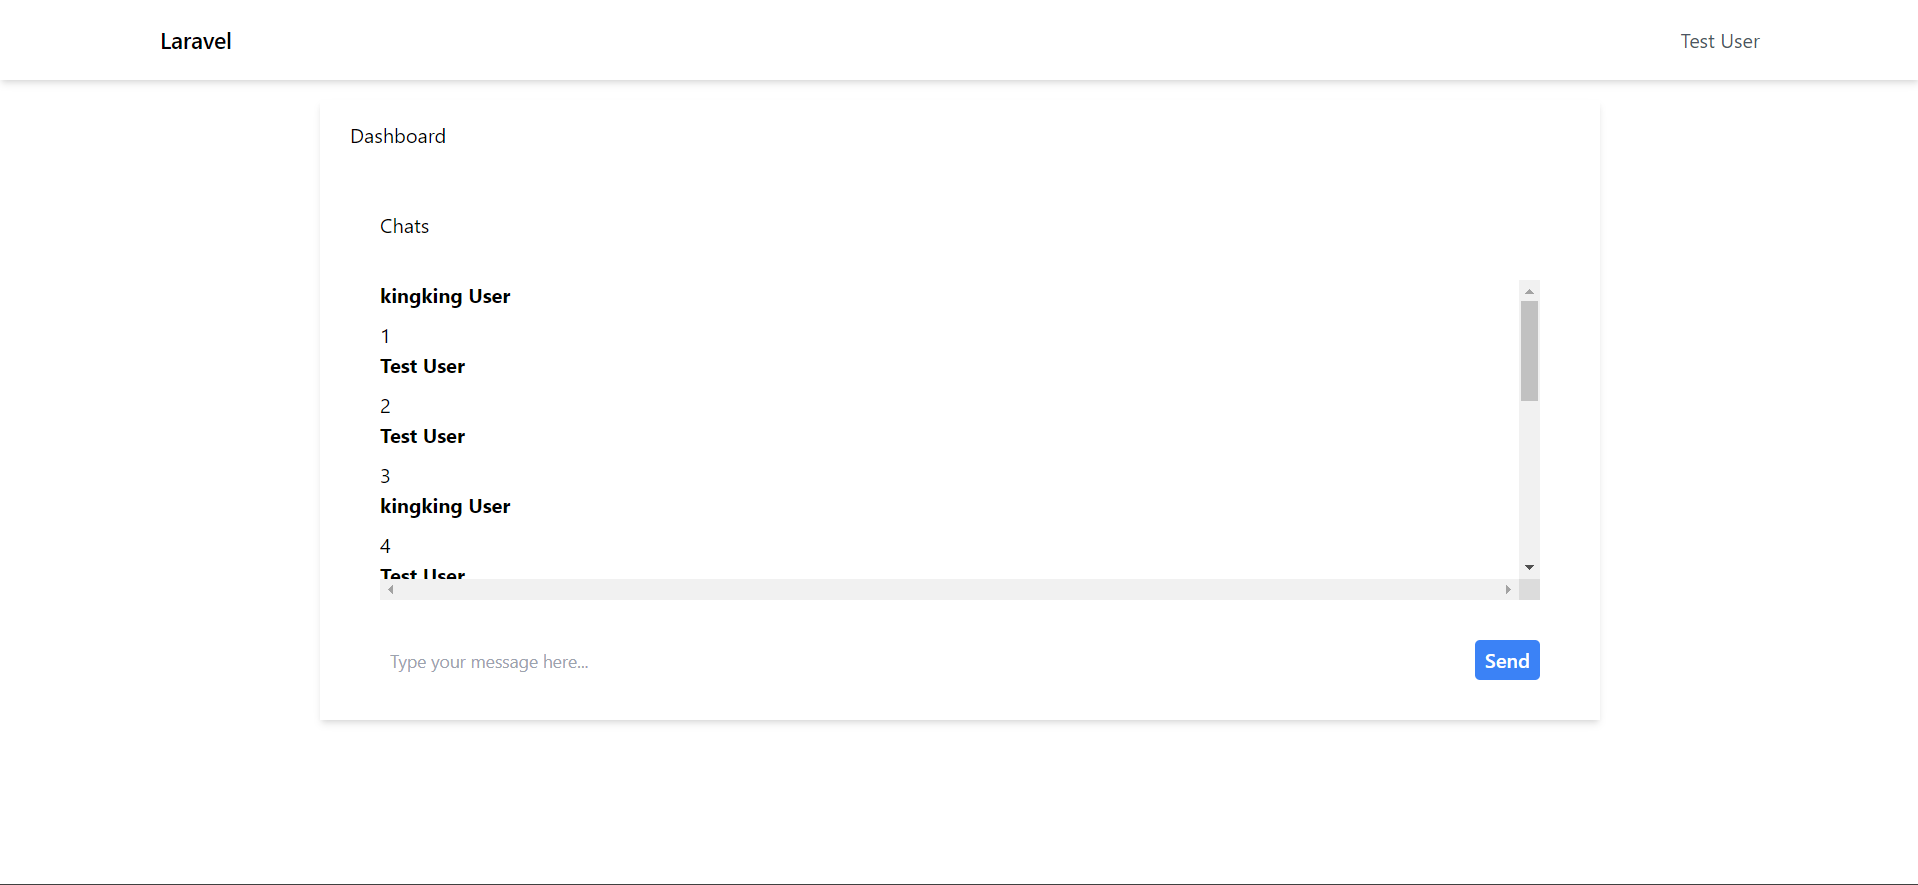Click Test User sender above message 3

coord(422,436)
